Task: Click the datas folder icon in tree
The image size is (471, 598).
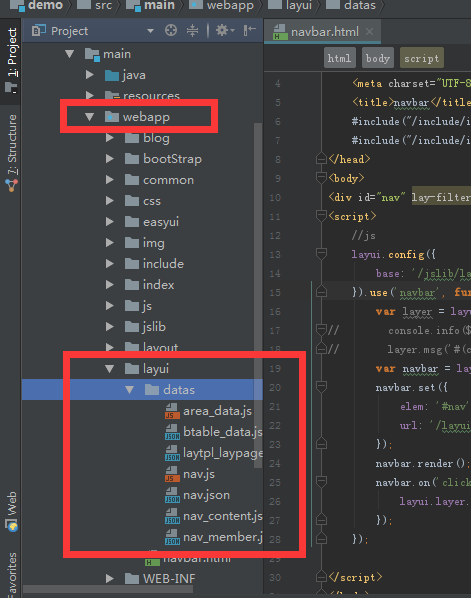Action: (152, 390)
